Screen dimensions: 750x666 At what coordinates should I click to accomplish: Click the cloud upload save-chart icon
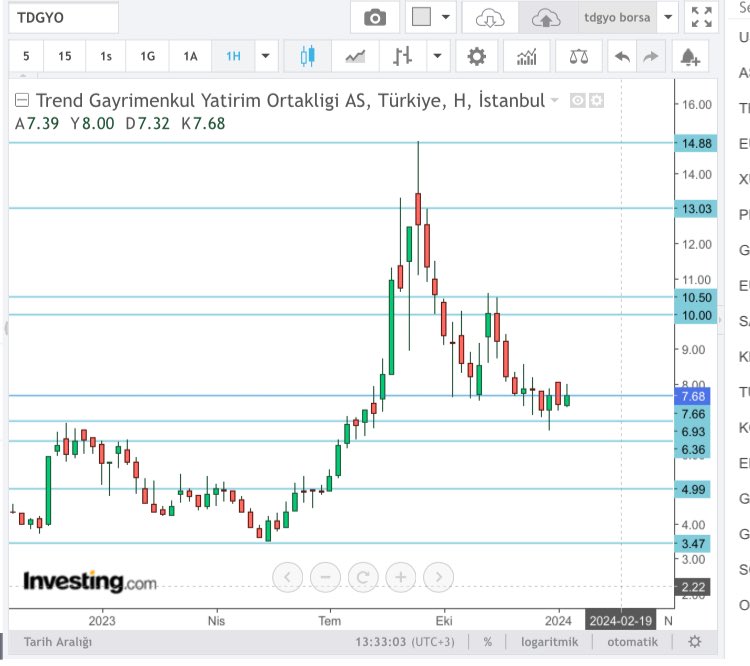[546, 18]
